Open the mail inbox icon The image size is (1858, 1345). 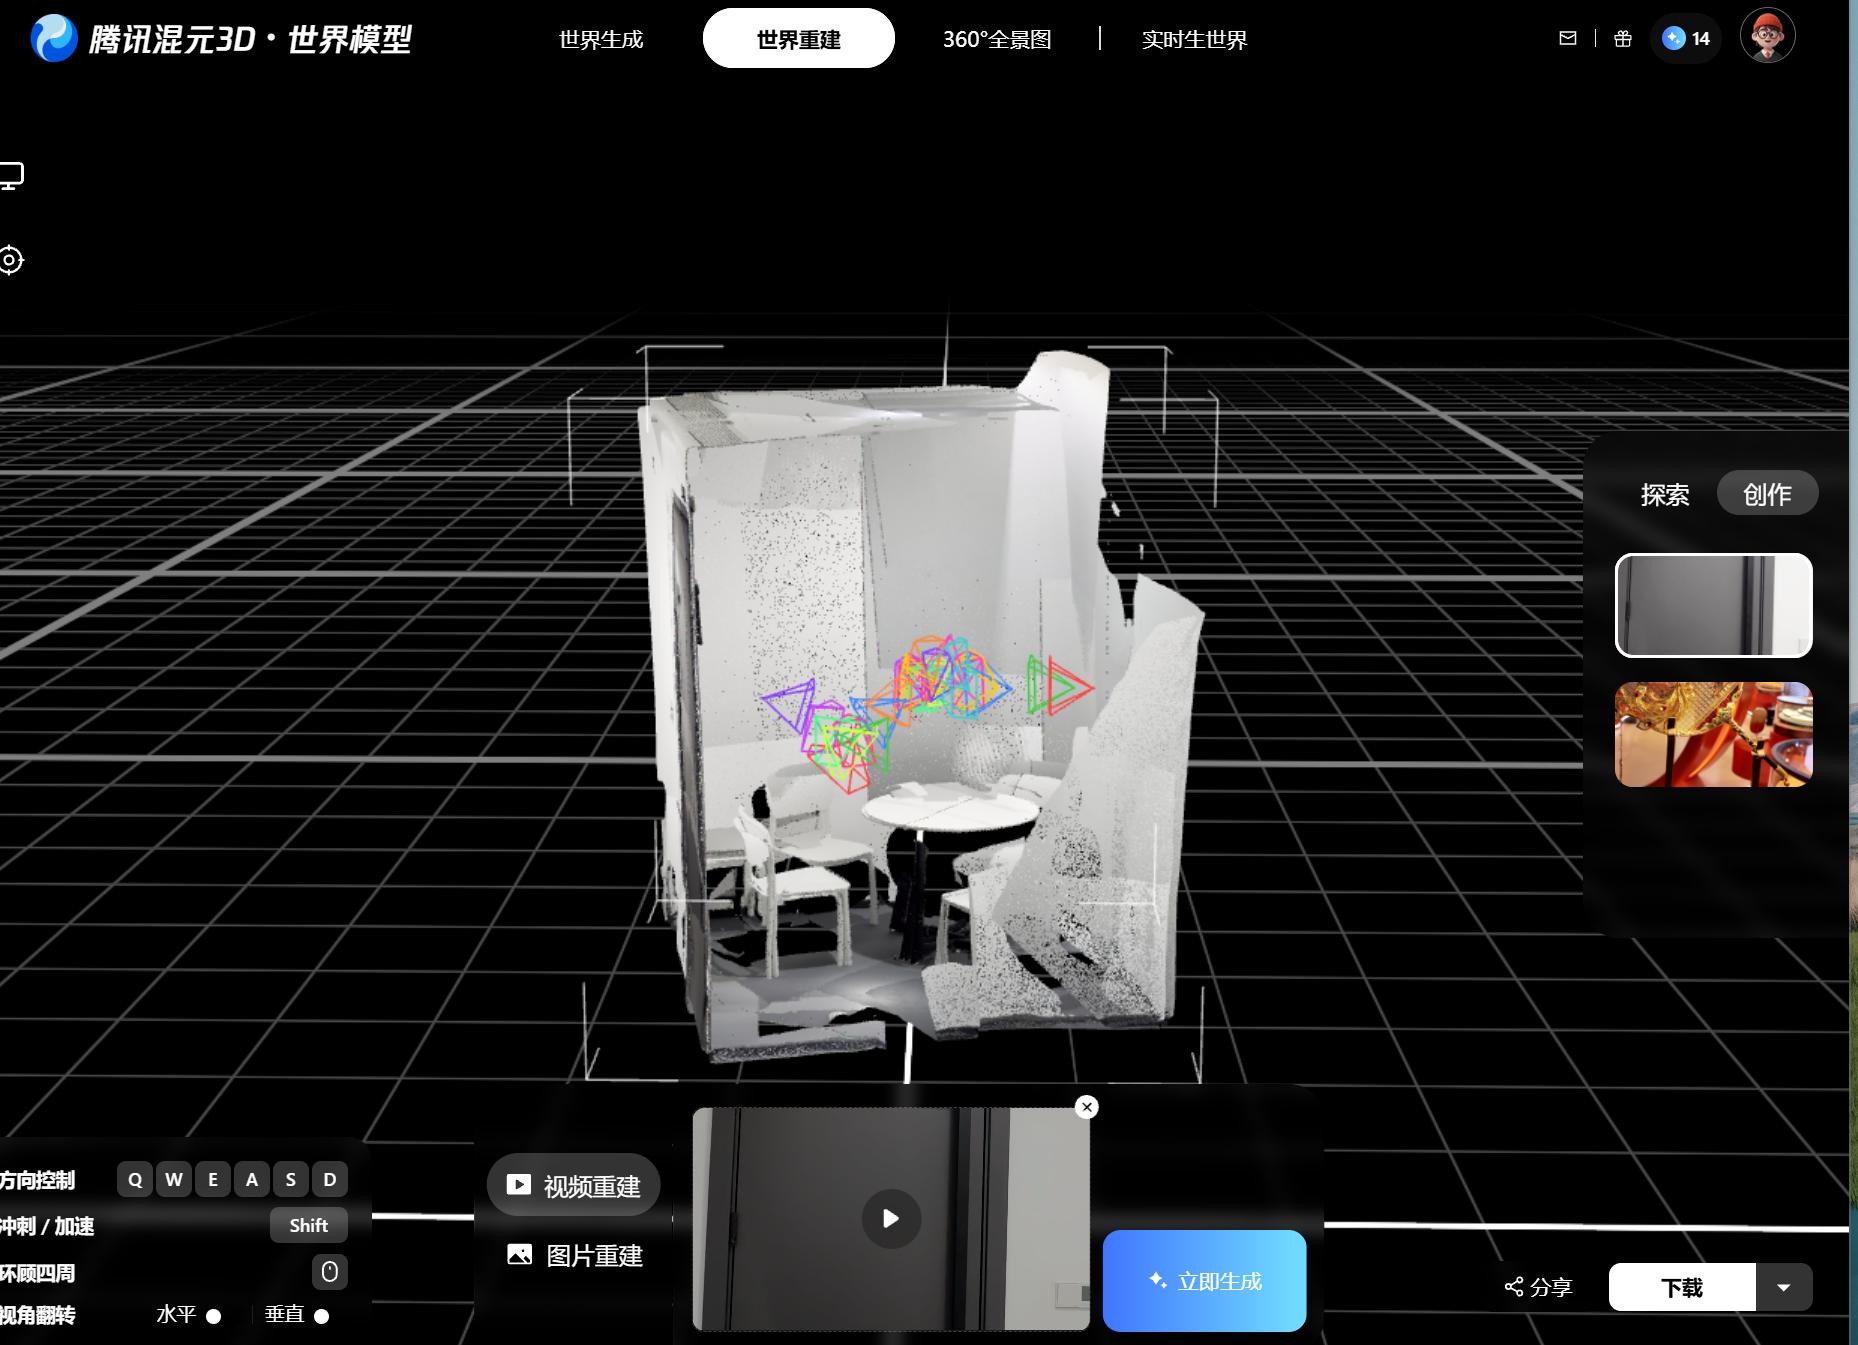tap(1568, 38)
